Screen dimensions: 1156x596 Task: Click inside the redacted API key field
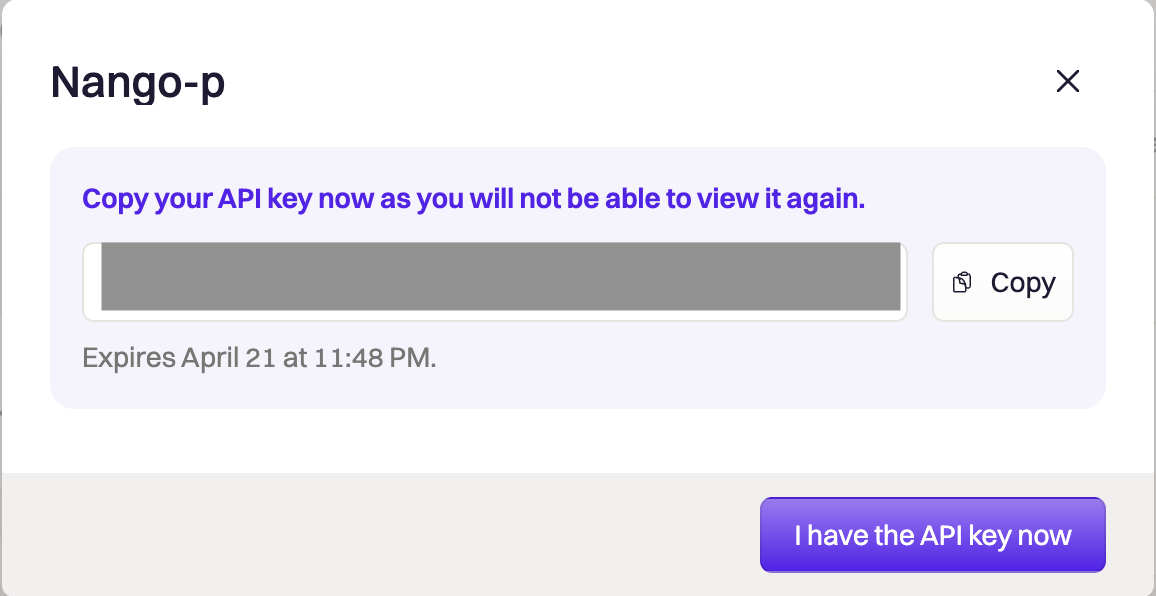pos(495,282)
